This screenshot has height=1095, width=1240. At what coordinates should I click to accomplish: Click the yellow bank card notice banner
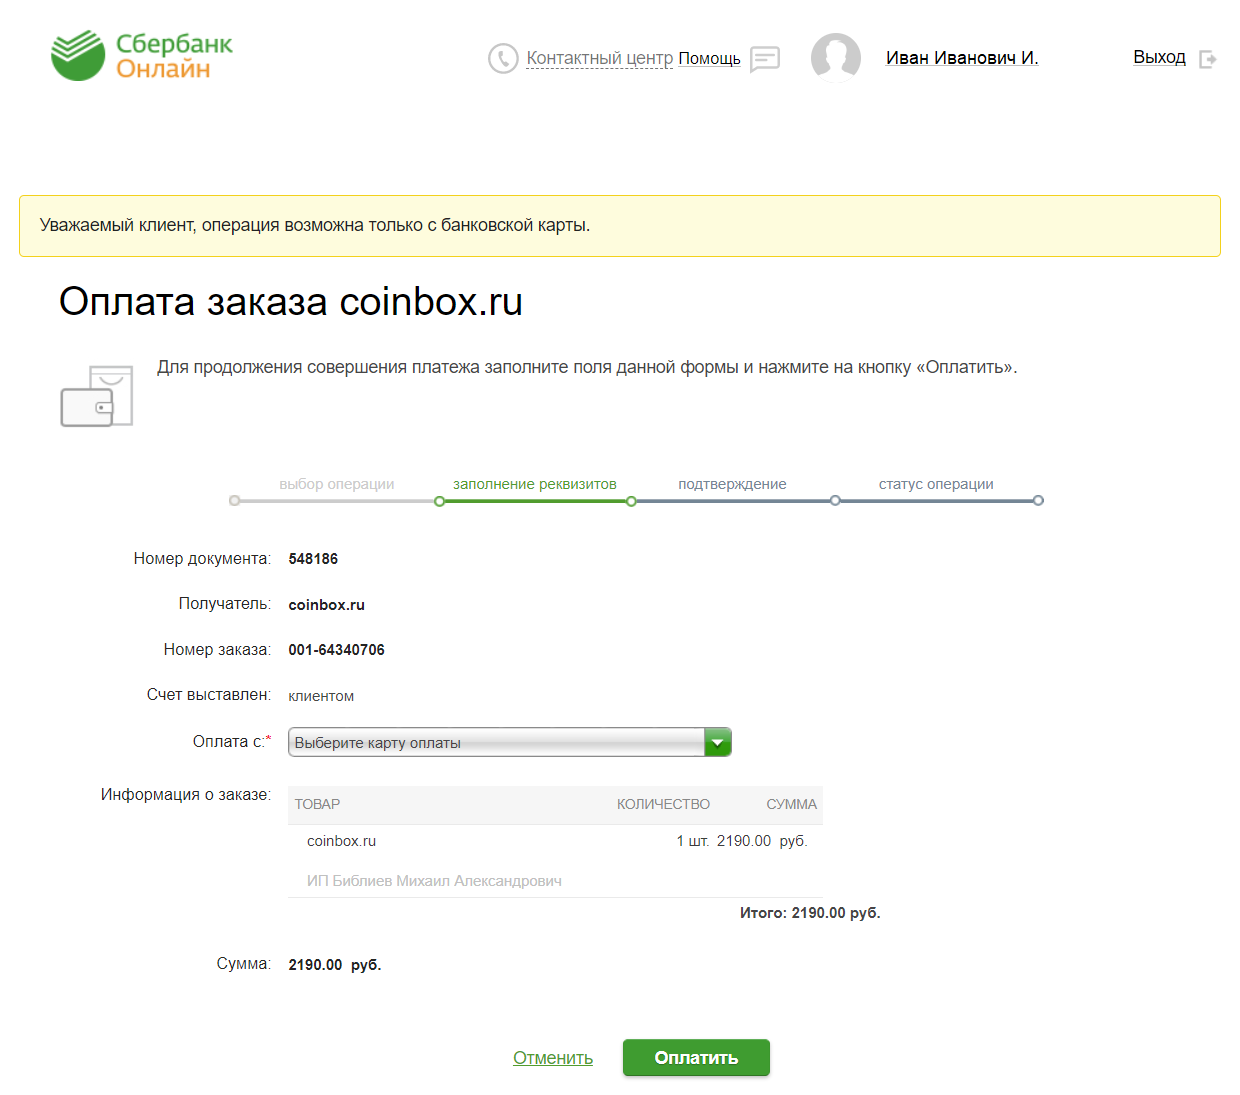click(x=620, y=226)
